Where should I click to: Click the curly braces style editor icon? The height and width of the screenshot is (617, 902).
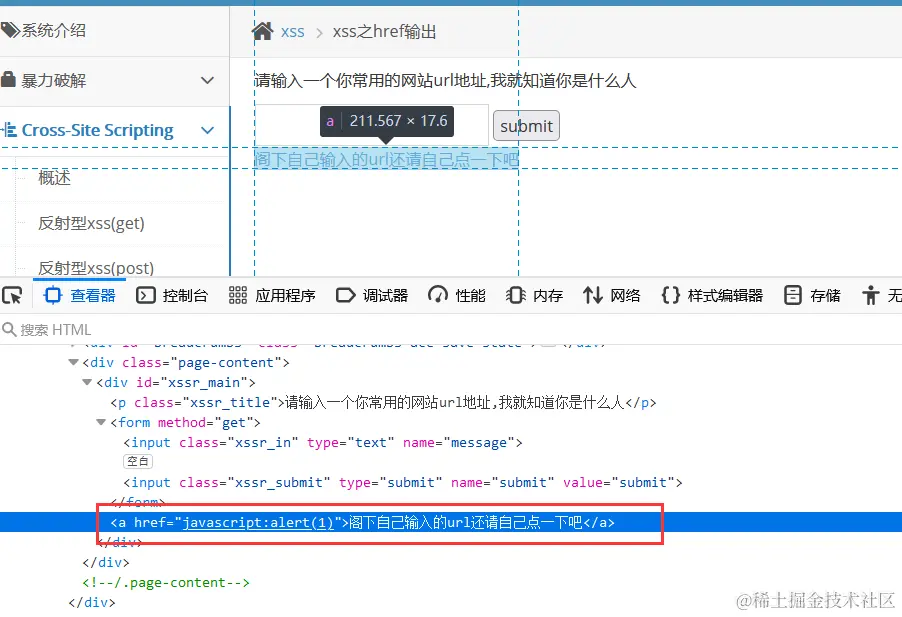coord(671,296)
